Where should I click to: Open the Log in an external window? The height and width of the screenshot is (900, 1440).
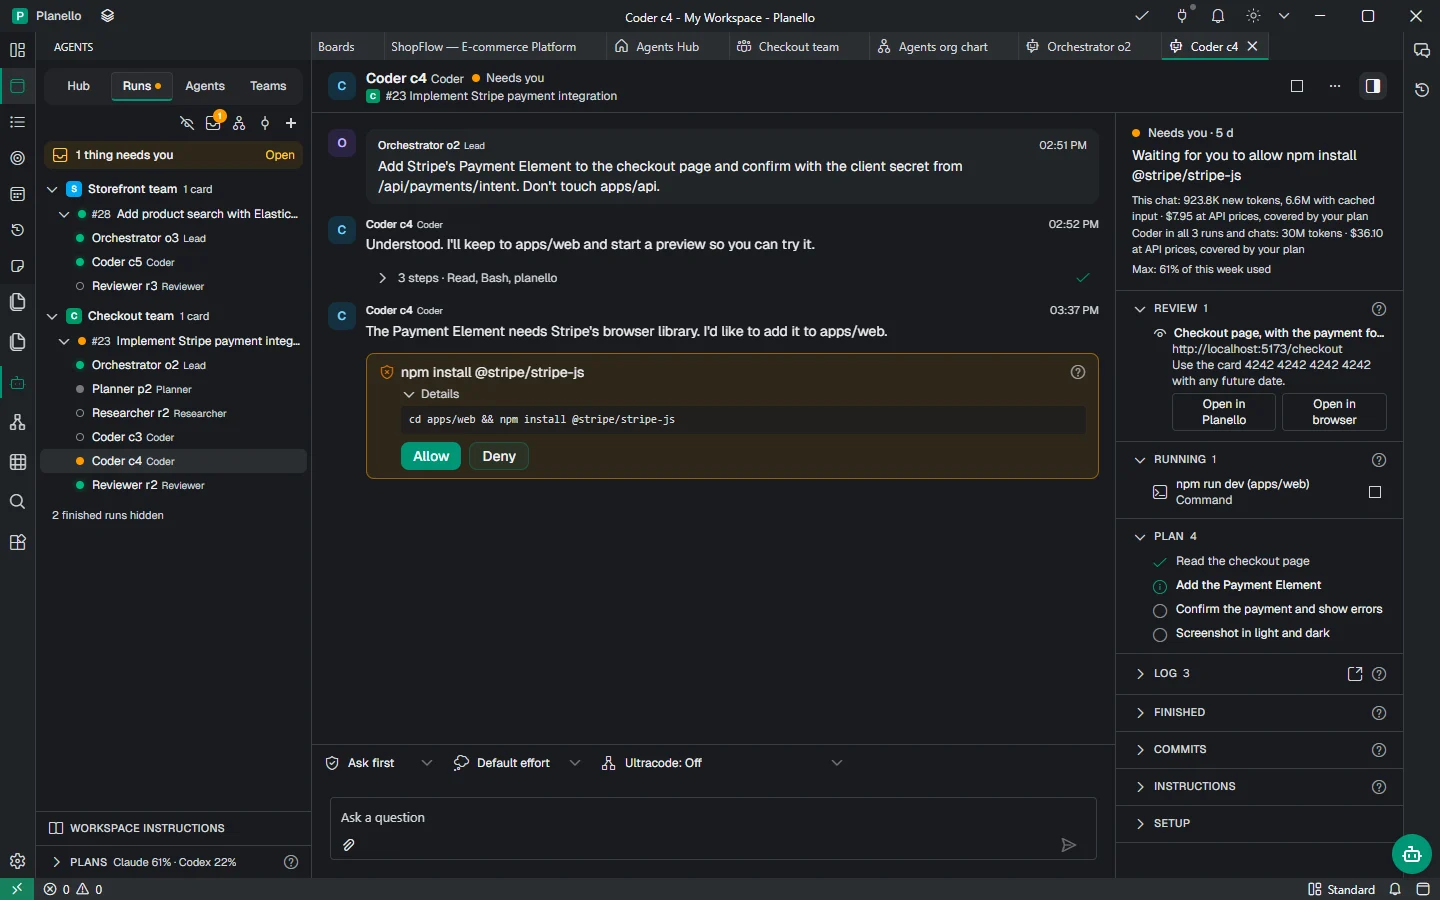point(1355,674)
